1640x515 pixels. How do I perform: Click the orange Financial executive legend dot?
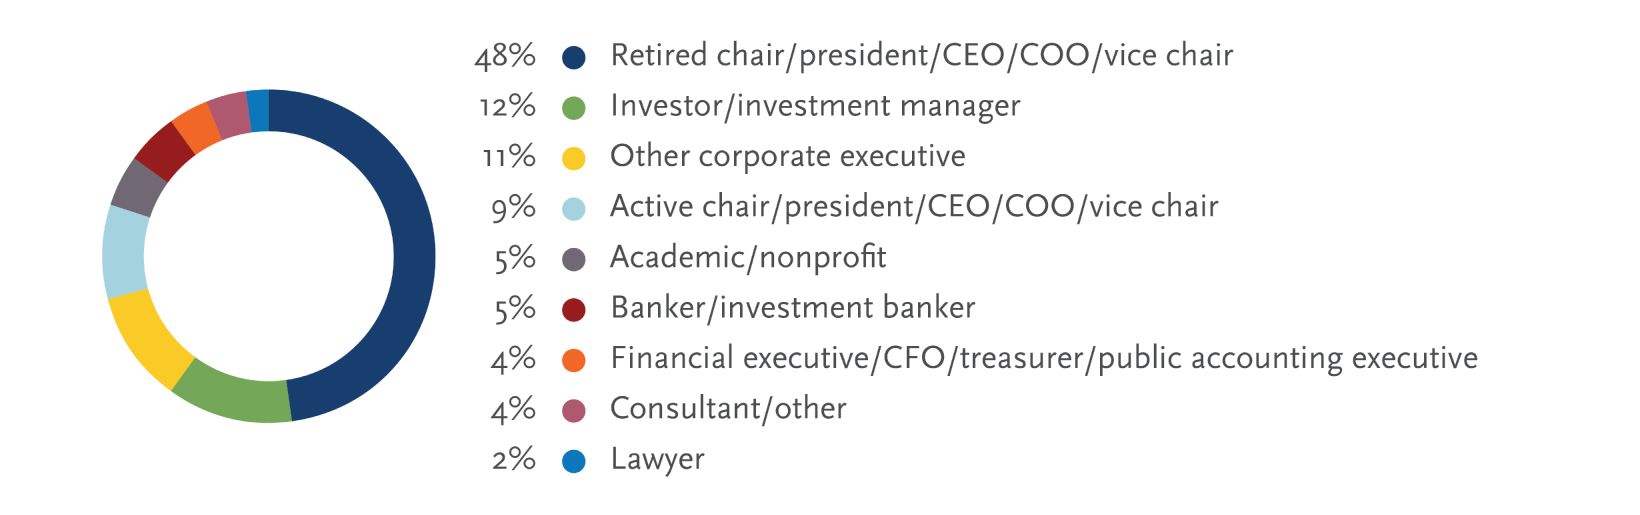point(573,360)
